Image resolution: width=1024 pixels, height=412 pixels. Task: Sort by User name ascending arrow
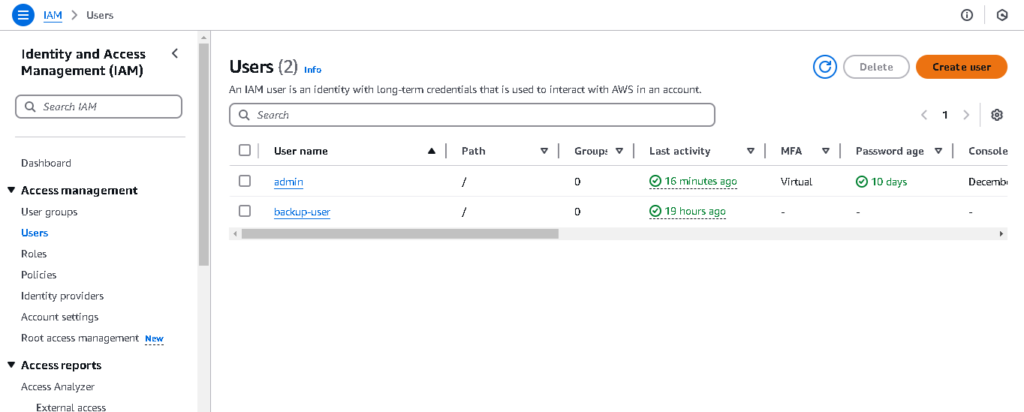click(431, 151)
